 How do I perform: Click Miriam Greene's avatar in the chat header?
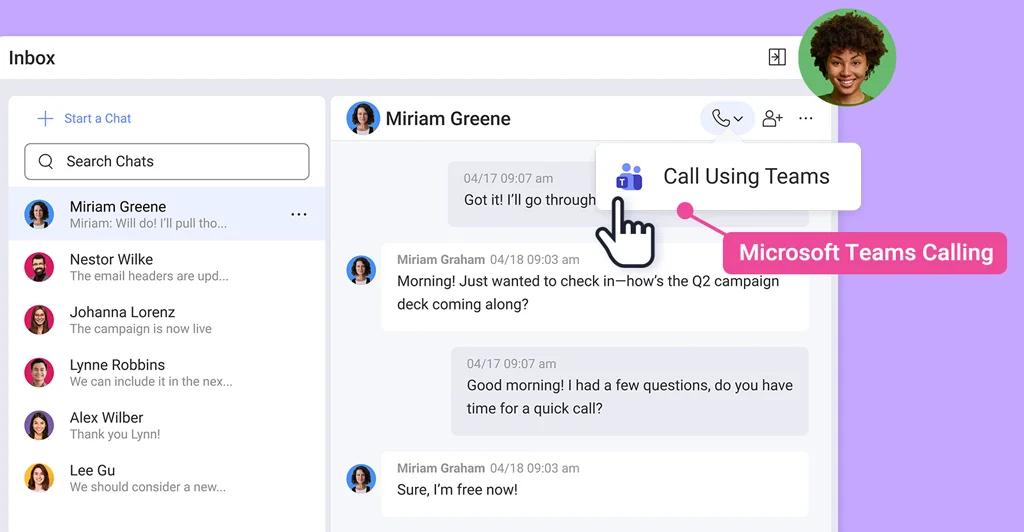point(363,118)
